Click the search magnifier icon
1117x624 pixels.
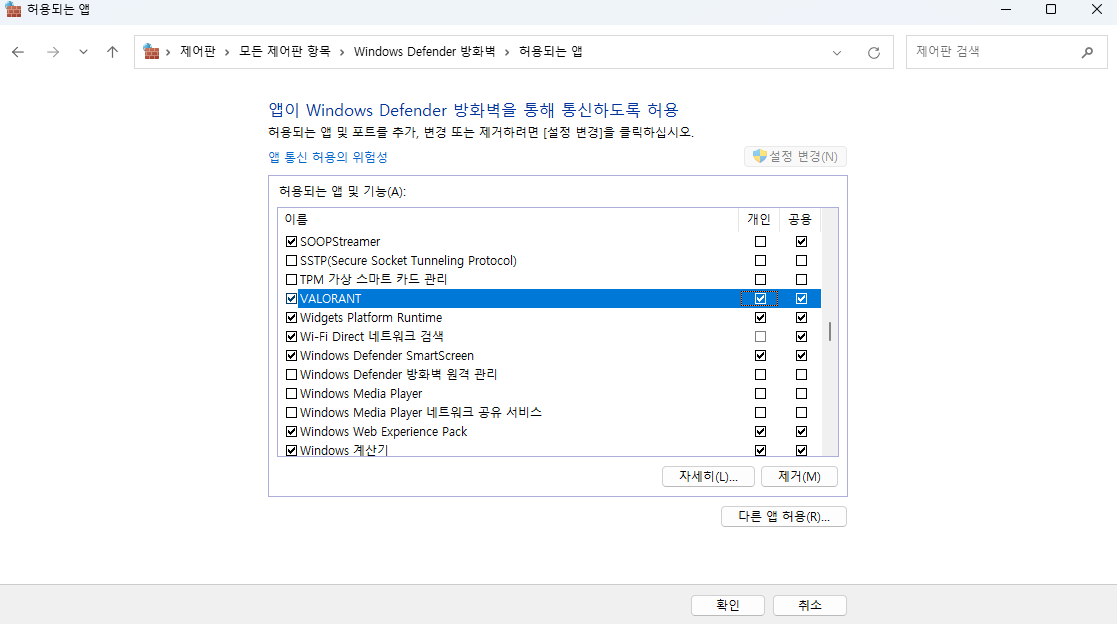click(1087, 52)
